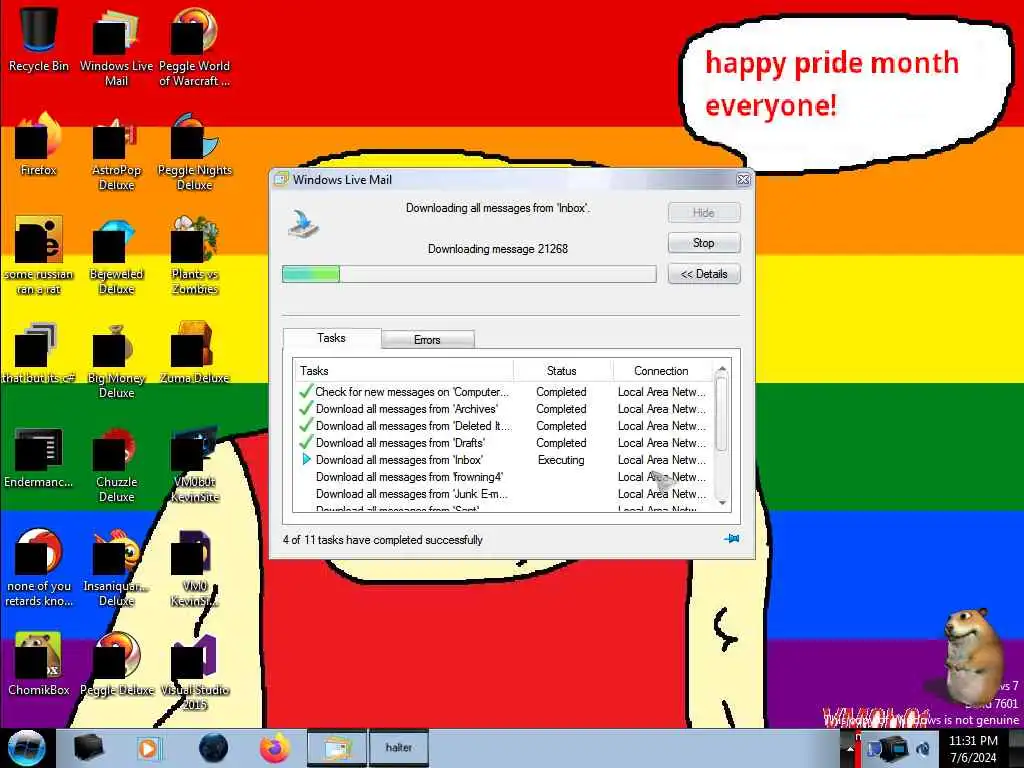Open Visual Studio 2015 desktop shortcut
The height and width of the screenshot is (768, 1024).
pyautogui.click(x=195, y=671)
